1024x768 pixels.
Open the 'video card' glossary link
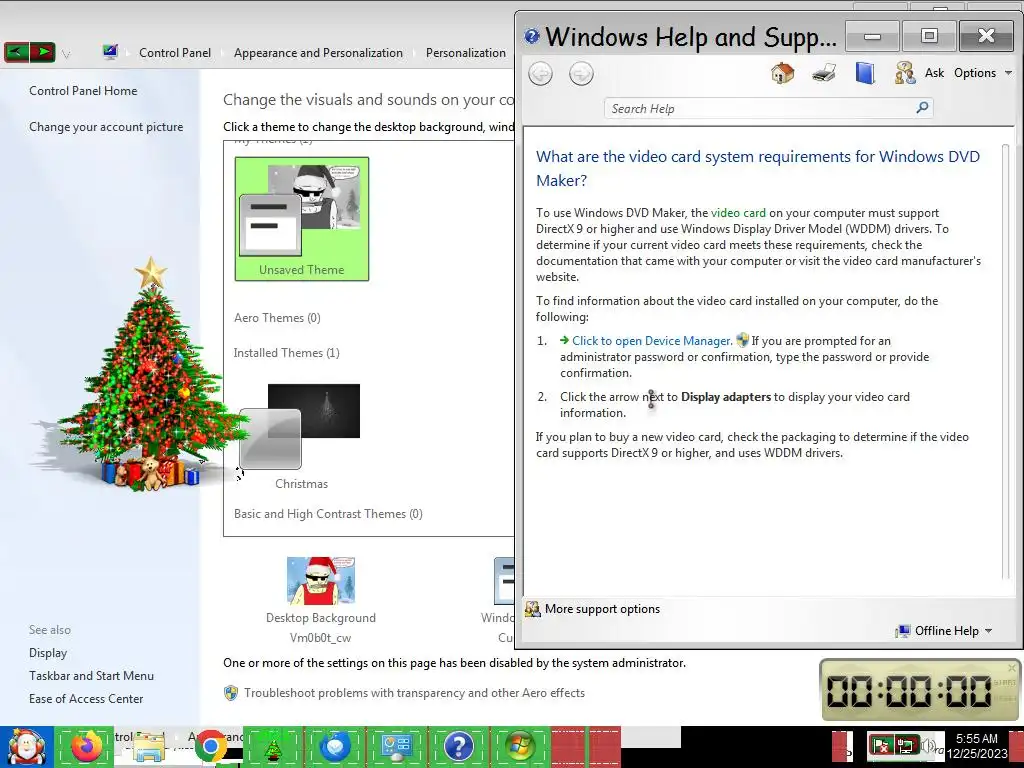coord(738,213)
